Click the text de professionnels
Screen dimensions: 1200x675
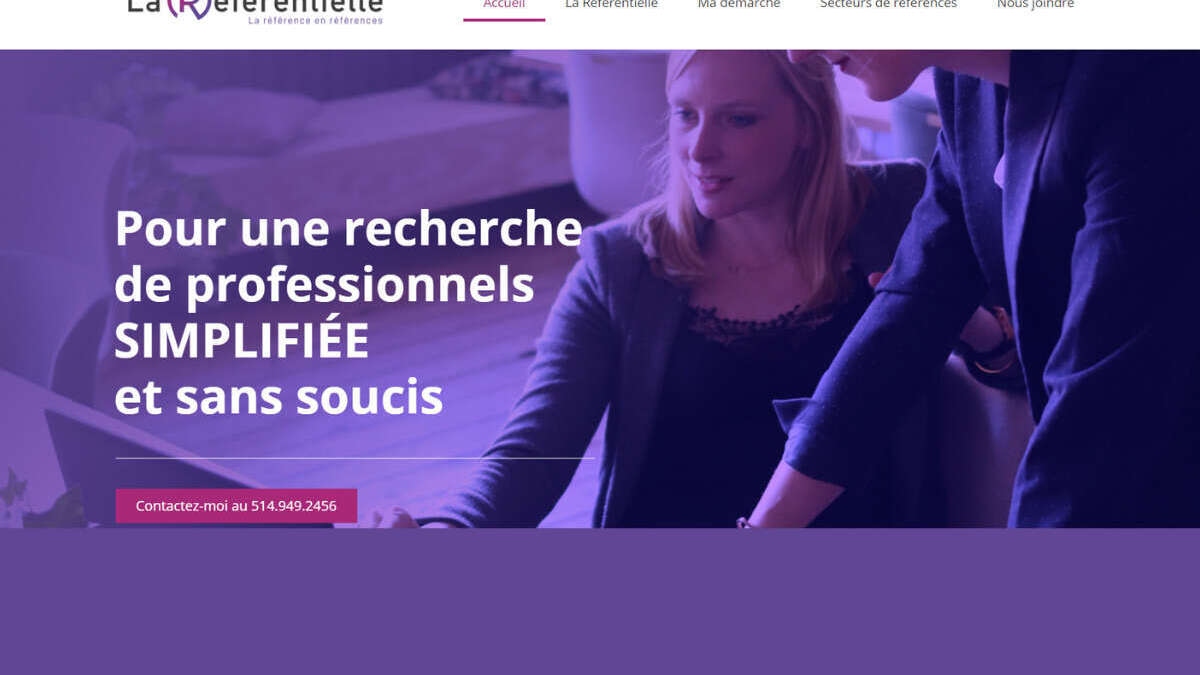pos(324,285)
